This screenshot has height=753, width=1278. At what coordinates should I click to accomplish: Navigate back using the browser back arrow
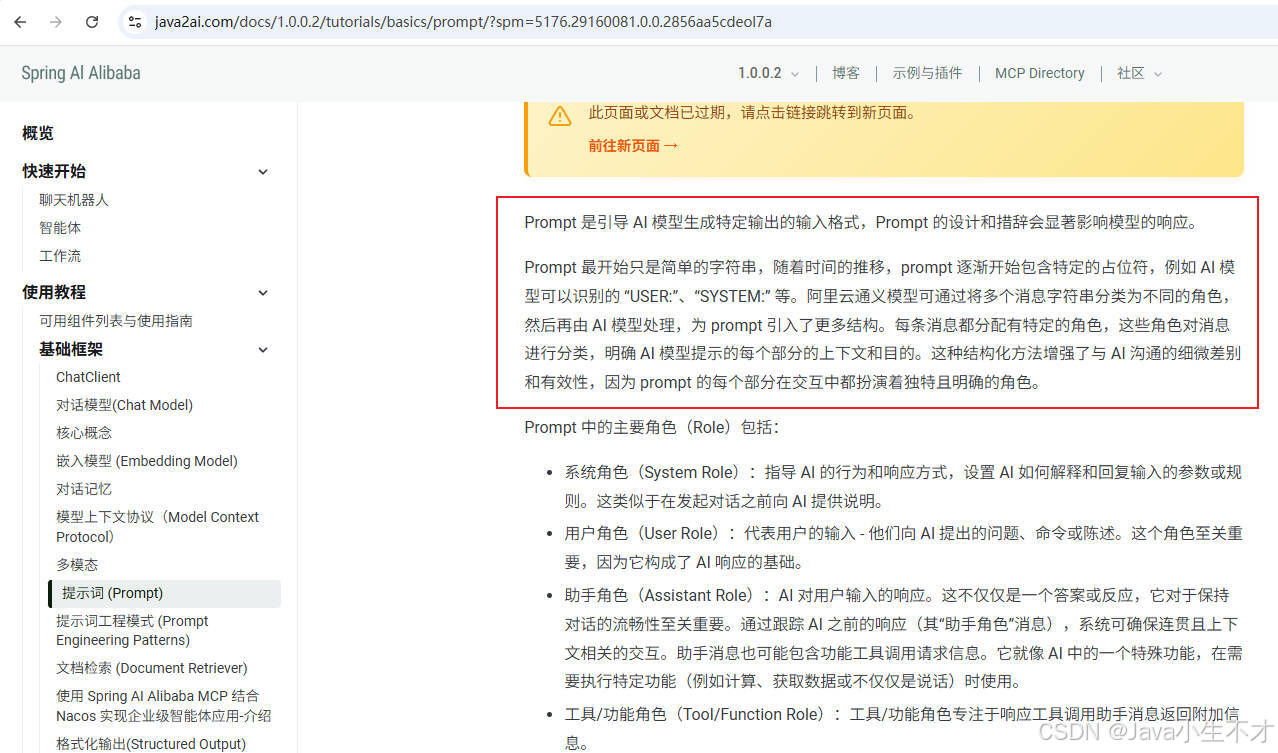20,22
